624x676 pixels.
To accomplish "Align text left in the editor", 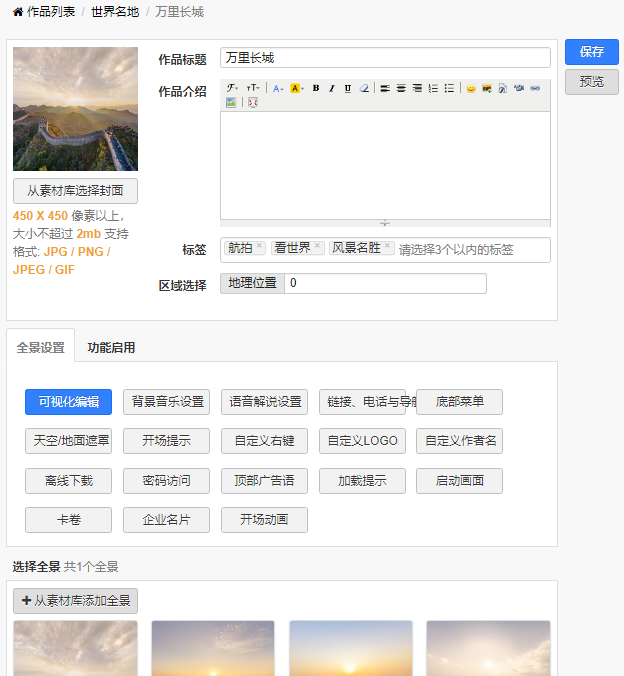I will [385, 88].
